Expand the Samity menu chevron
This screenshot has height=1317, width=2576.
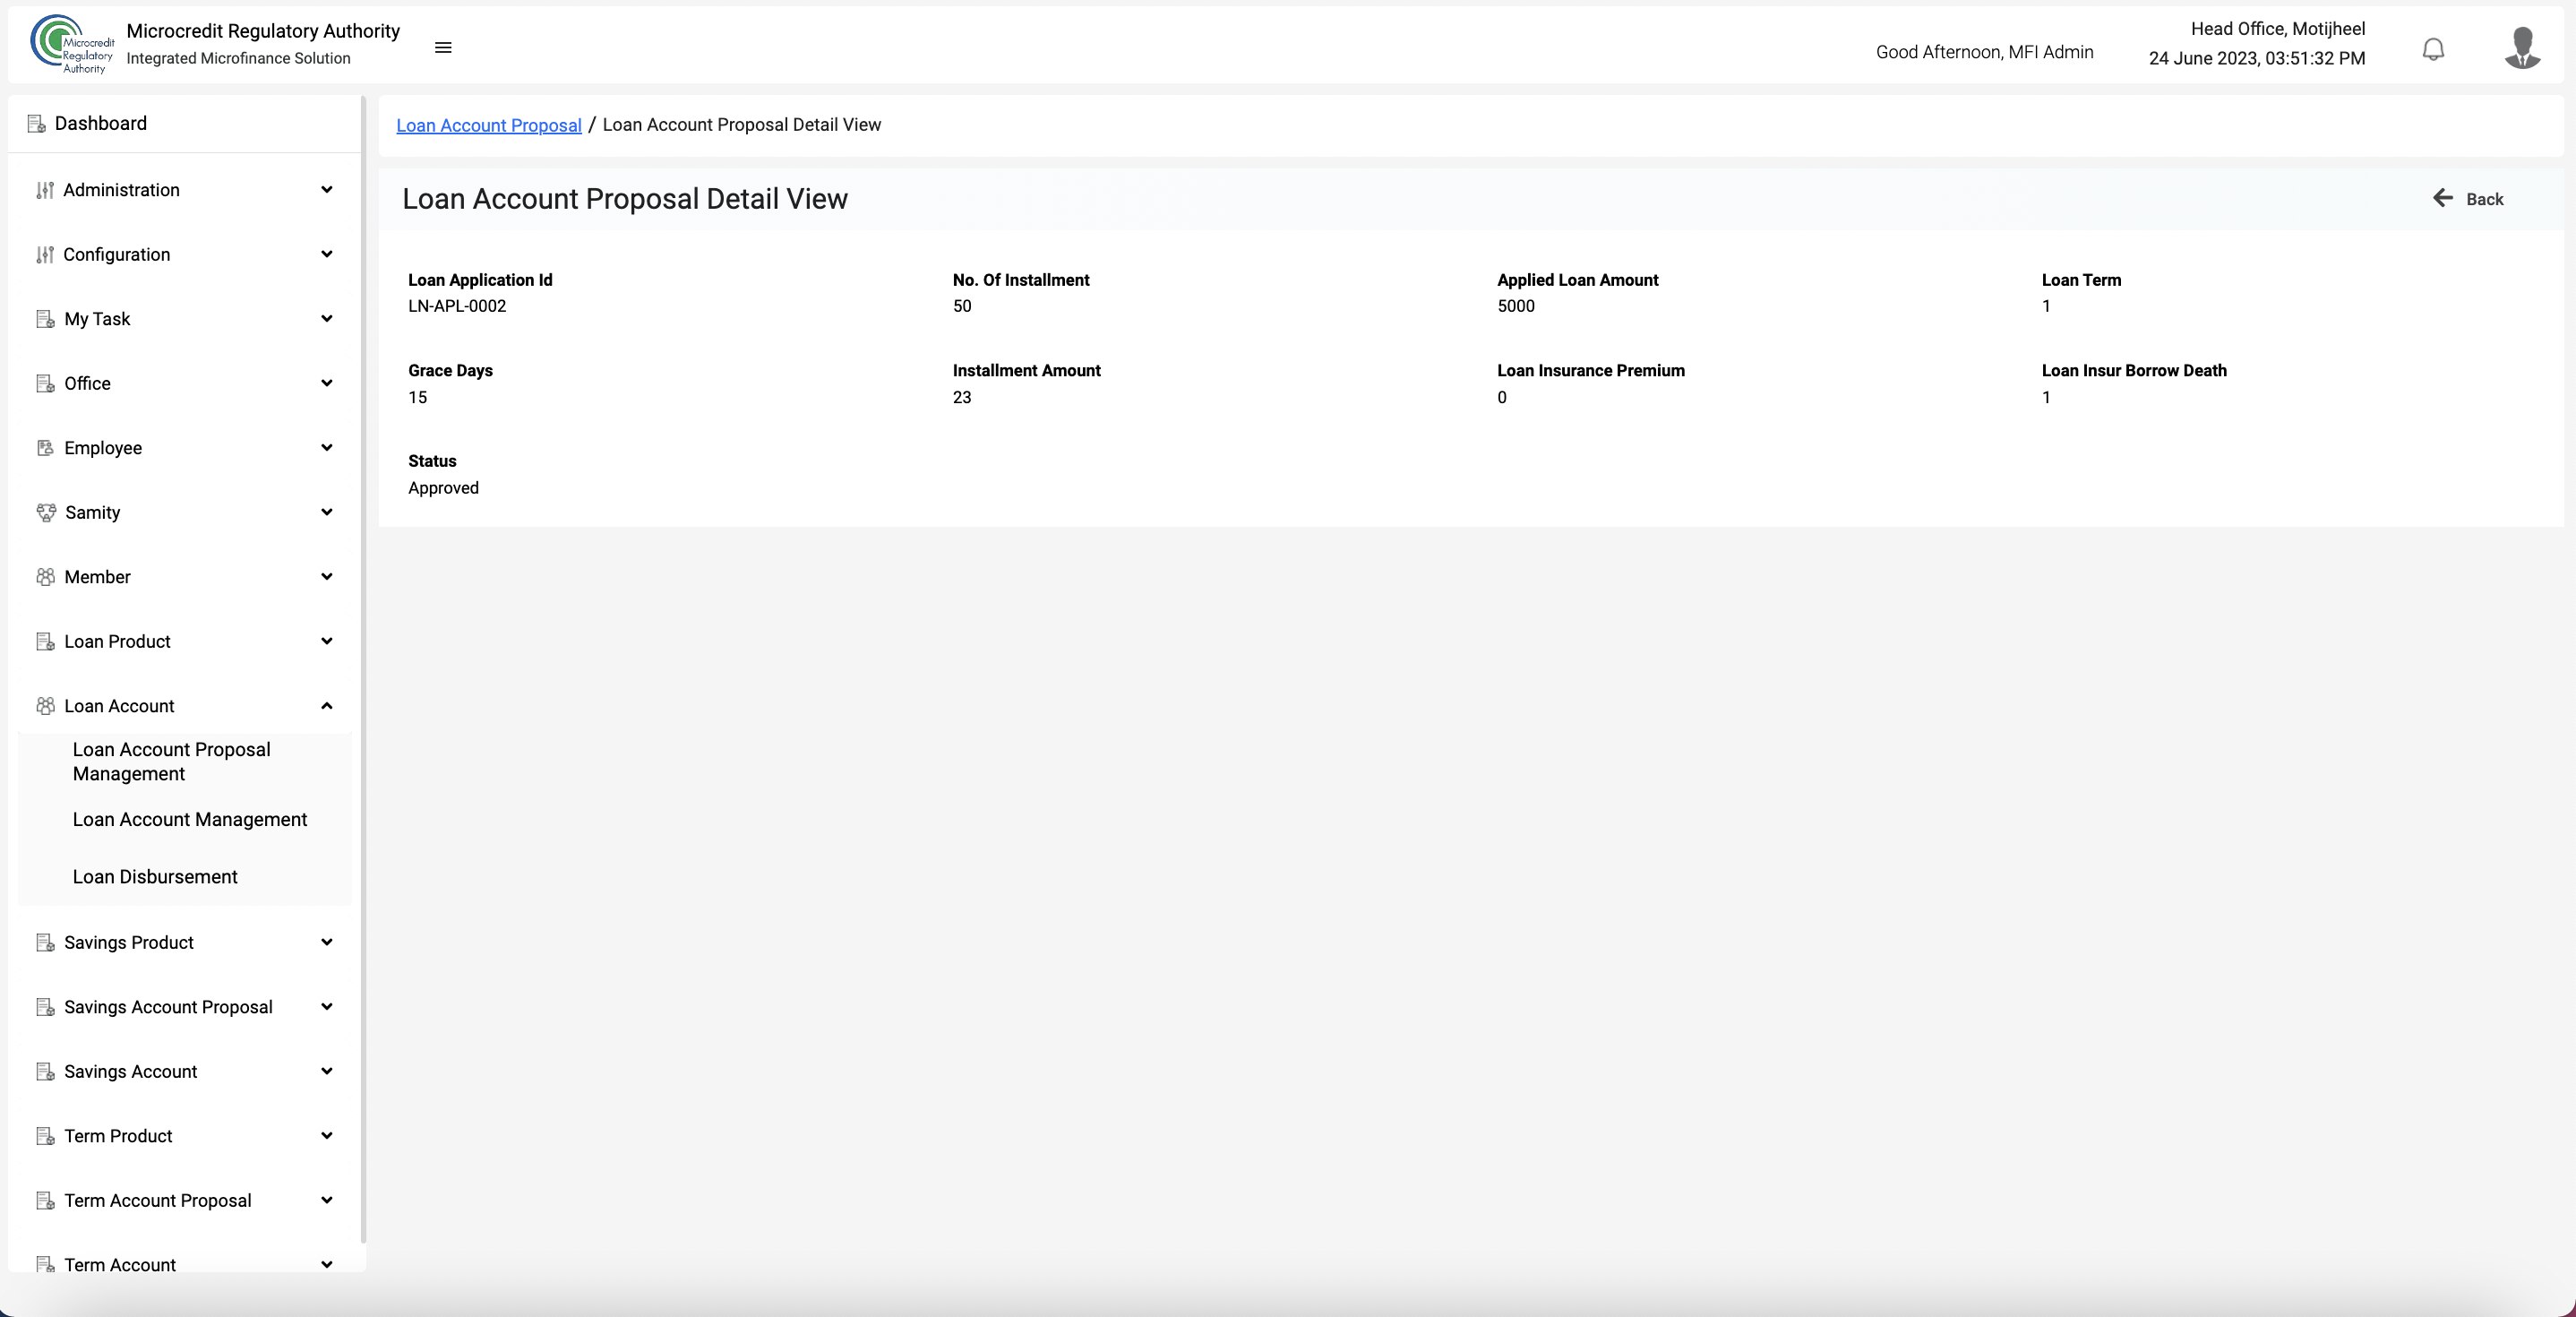click(x=327, y=512)
